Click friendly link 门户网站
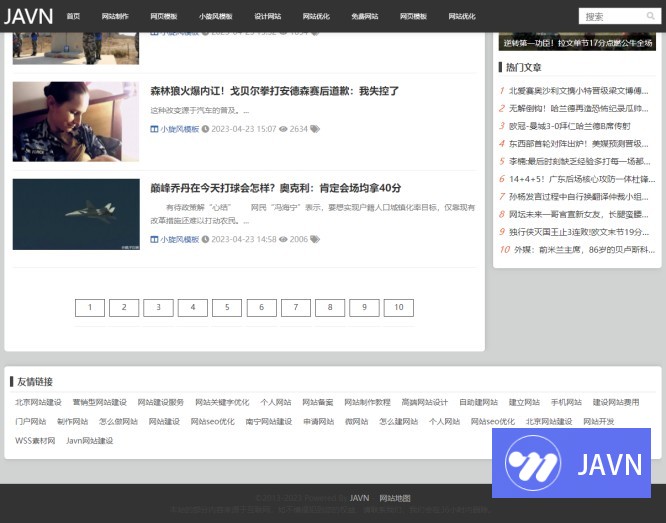 (x=31, y=421)
